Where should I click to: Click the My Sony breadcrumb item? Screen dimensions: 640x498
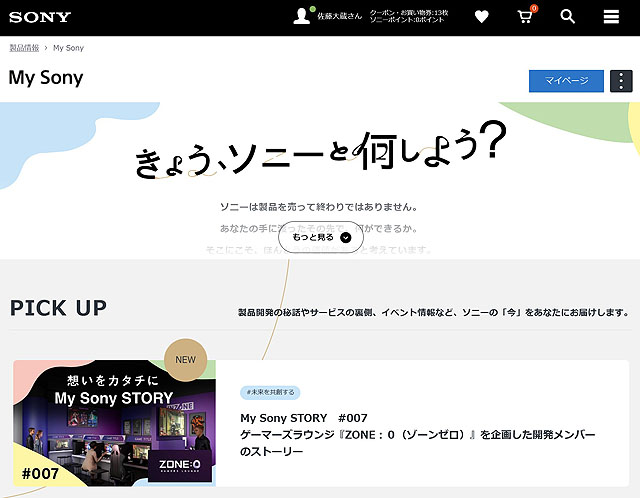[68, 47]
